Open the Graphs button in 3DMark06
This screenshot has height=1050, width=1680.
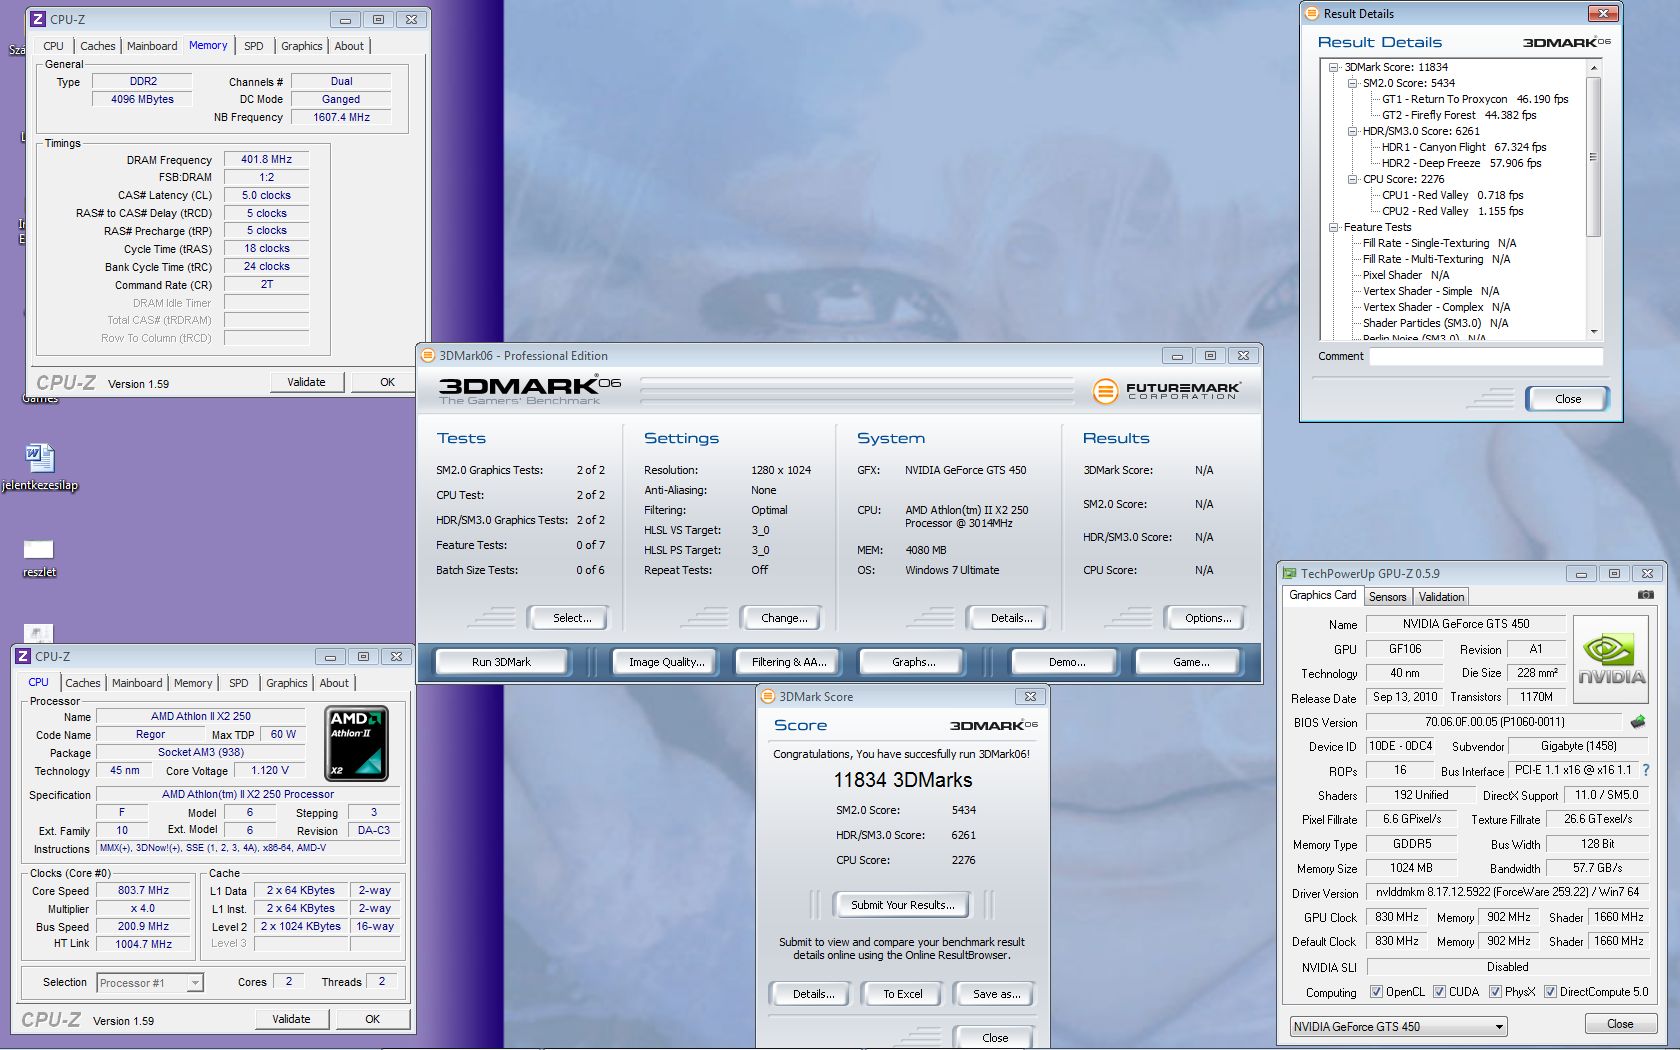coord(913,662)
